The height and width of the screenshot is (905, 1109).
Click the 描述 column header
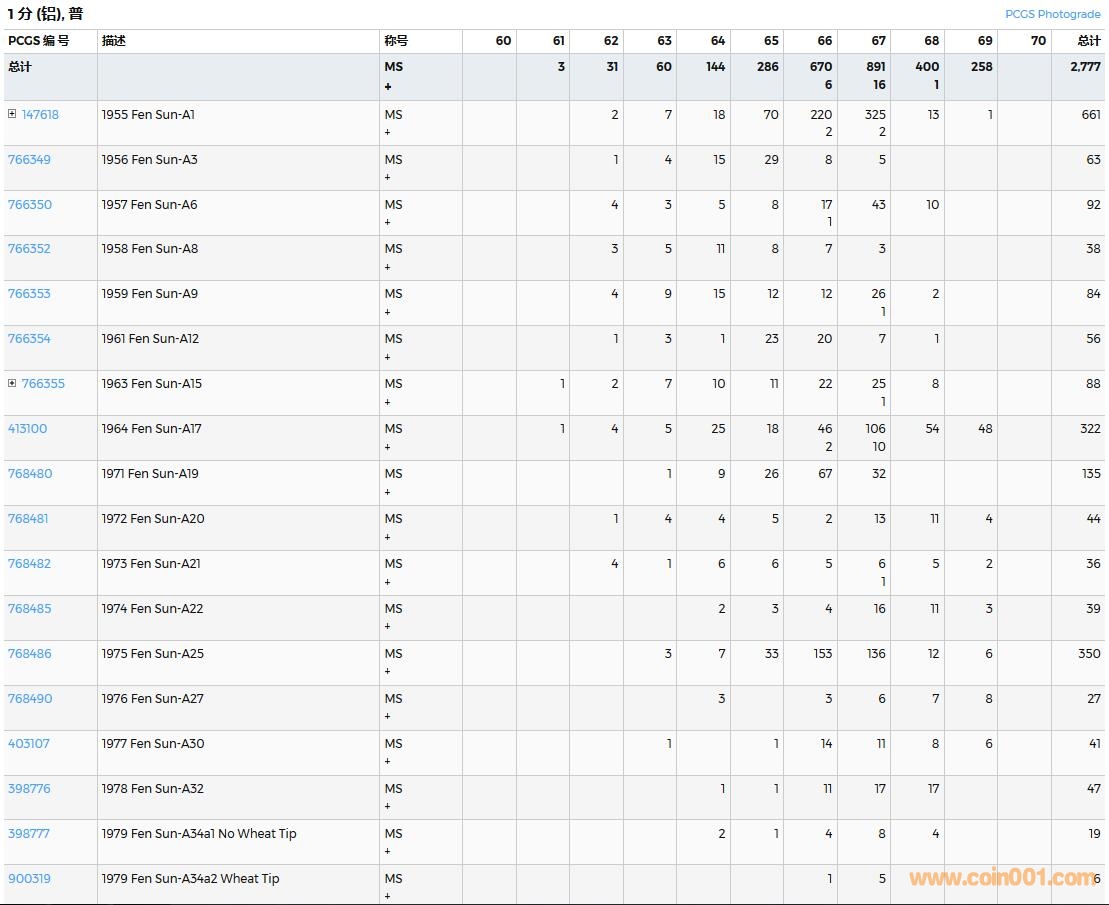pos(114,41)
